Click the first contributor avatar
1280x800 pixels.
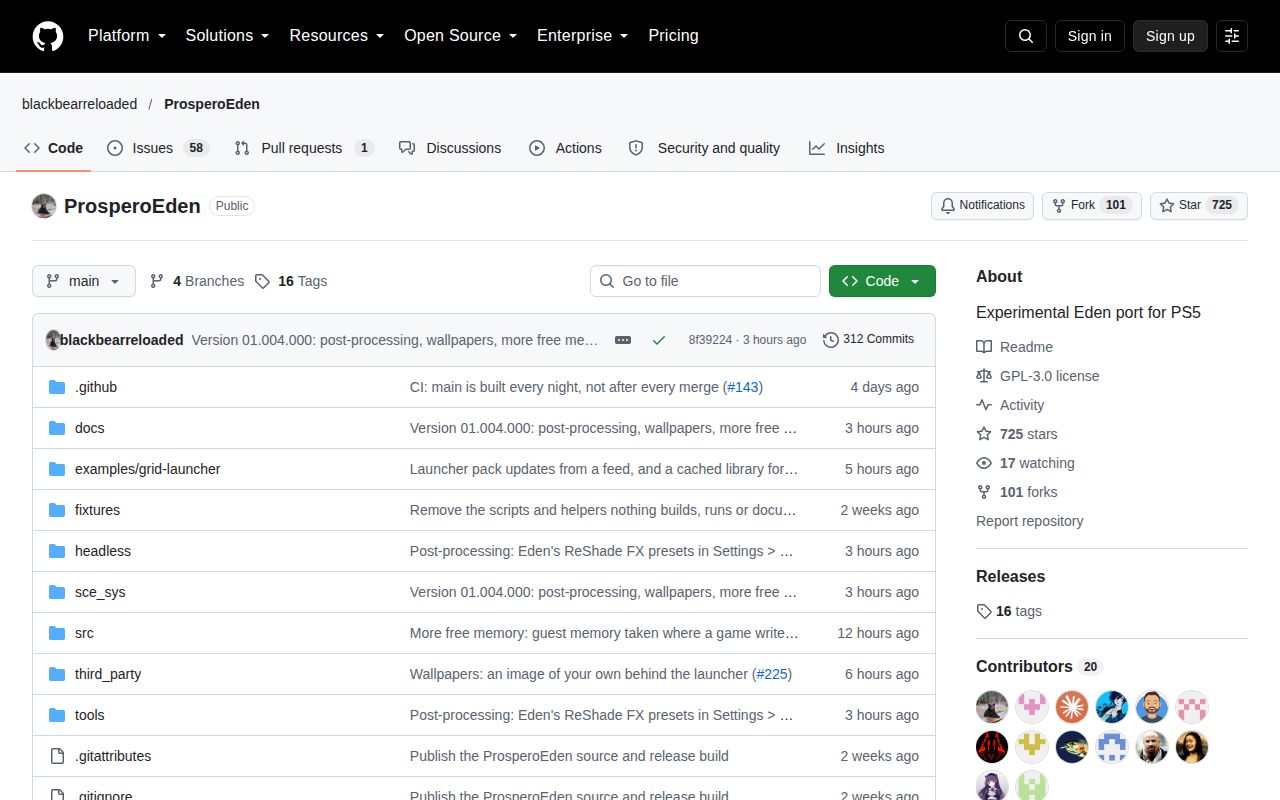tap(992, 707)
